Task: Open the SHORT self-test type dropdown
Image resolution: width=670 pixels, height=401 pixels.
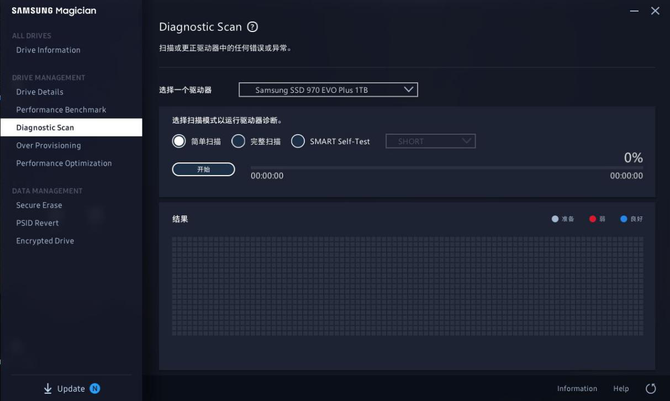Action: [x=430, y=141]
